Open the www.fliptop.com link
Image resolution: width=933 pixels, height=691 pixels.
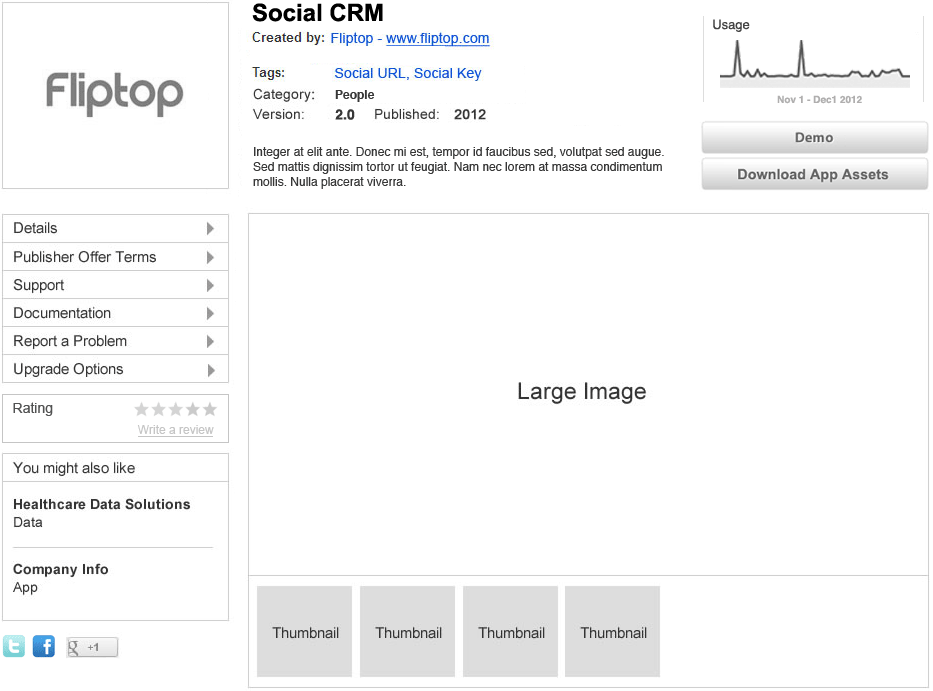click(x=437, y=38)
